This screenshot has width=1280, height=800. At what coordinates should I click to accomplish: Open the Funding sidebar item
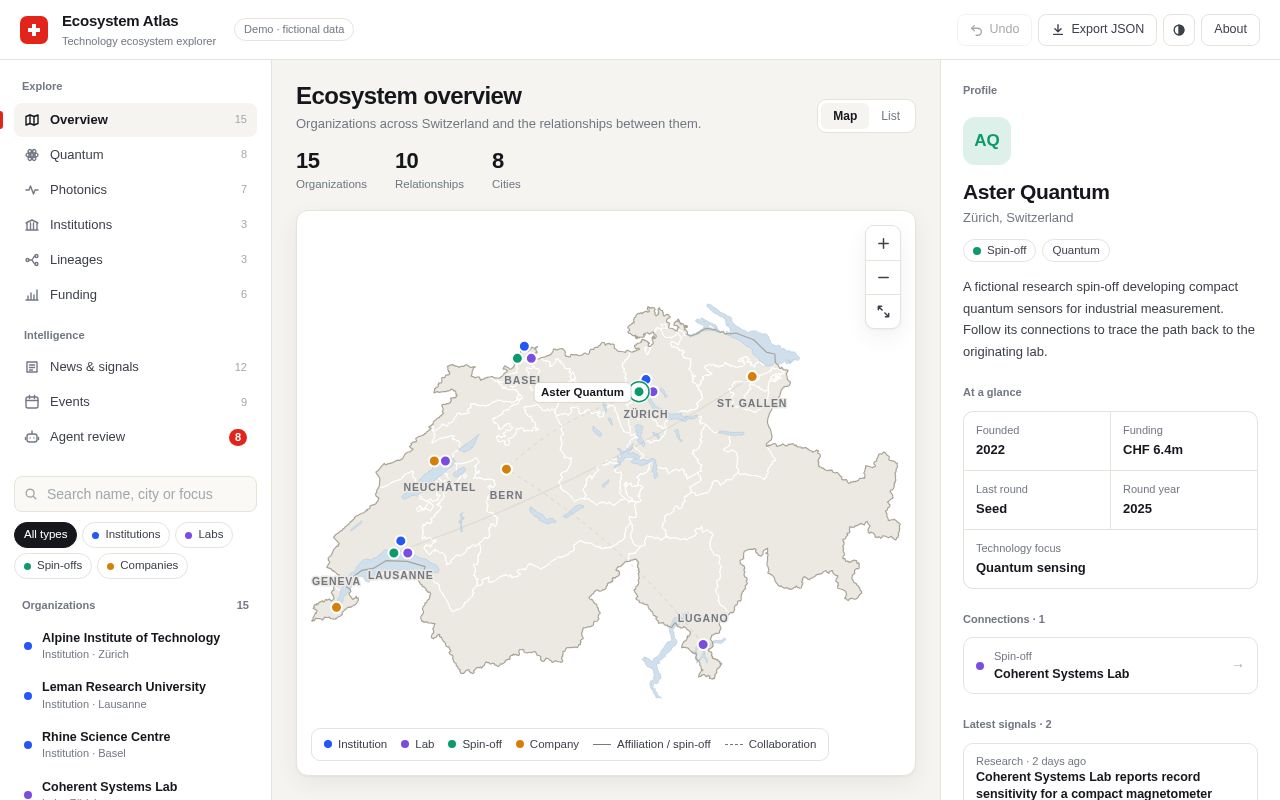point(135,295)
